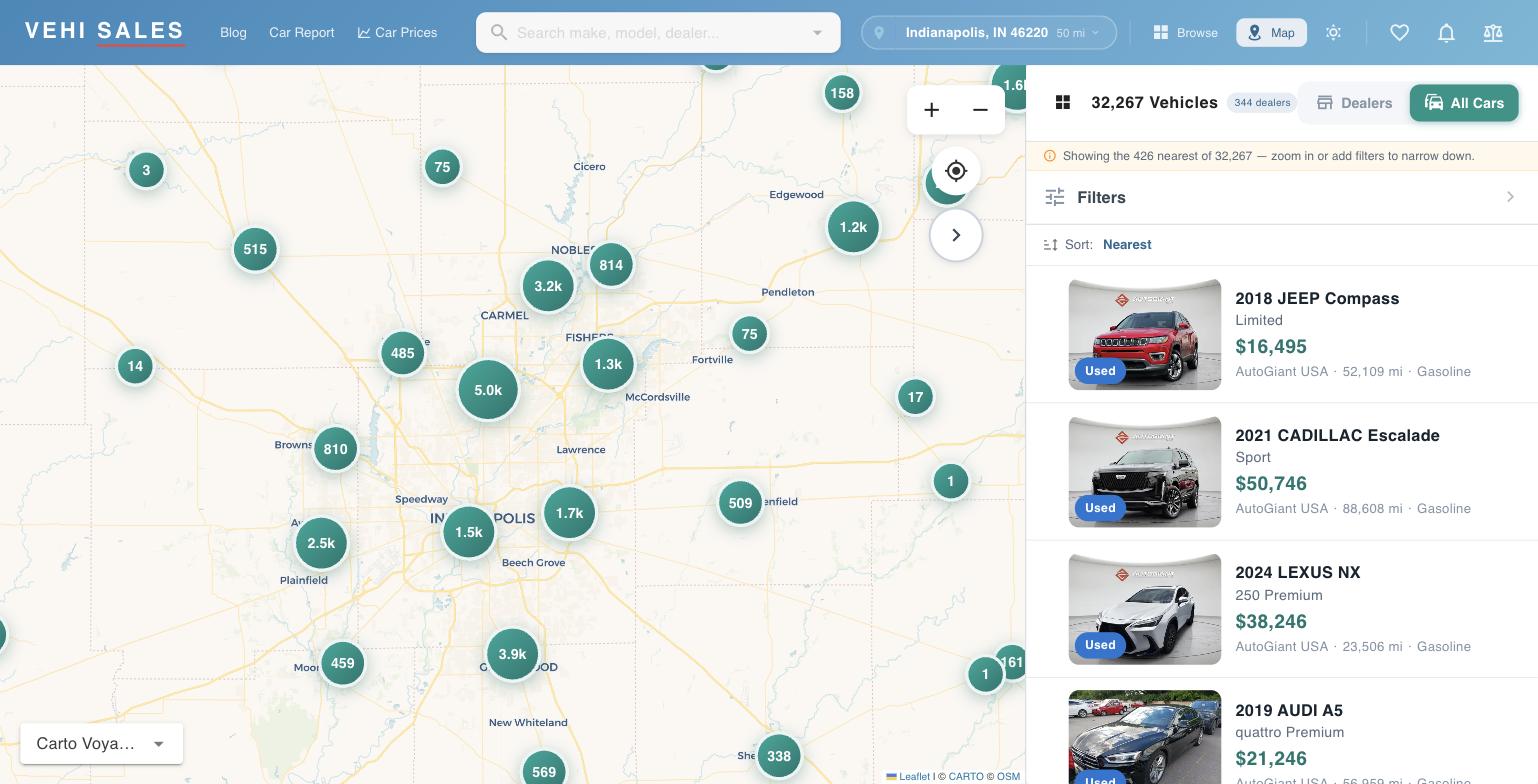Switch to All Cars view
The height and width of the screenshot is (784, 1538).
[1464, 103]
